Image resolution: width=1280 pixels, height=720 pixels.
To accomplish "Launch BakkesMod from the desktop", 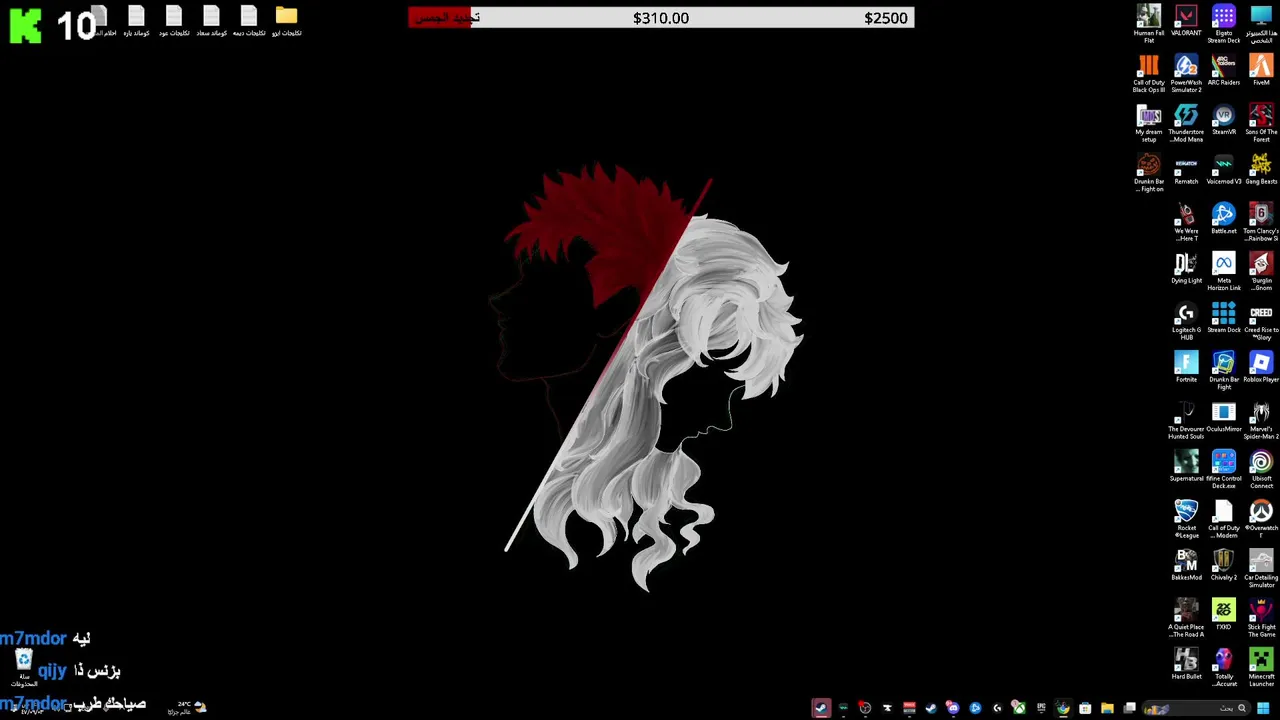I will tap(1186, 565).
